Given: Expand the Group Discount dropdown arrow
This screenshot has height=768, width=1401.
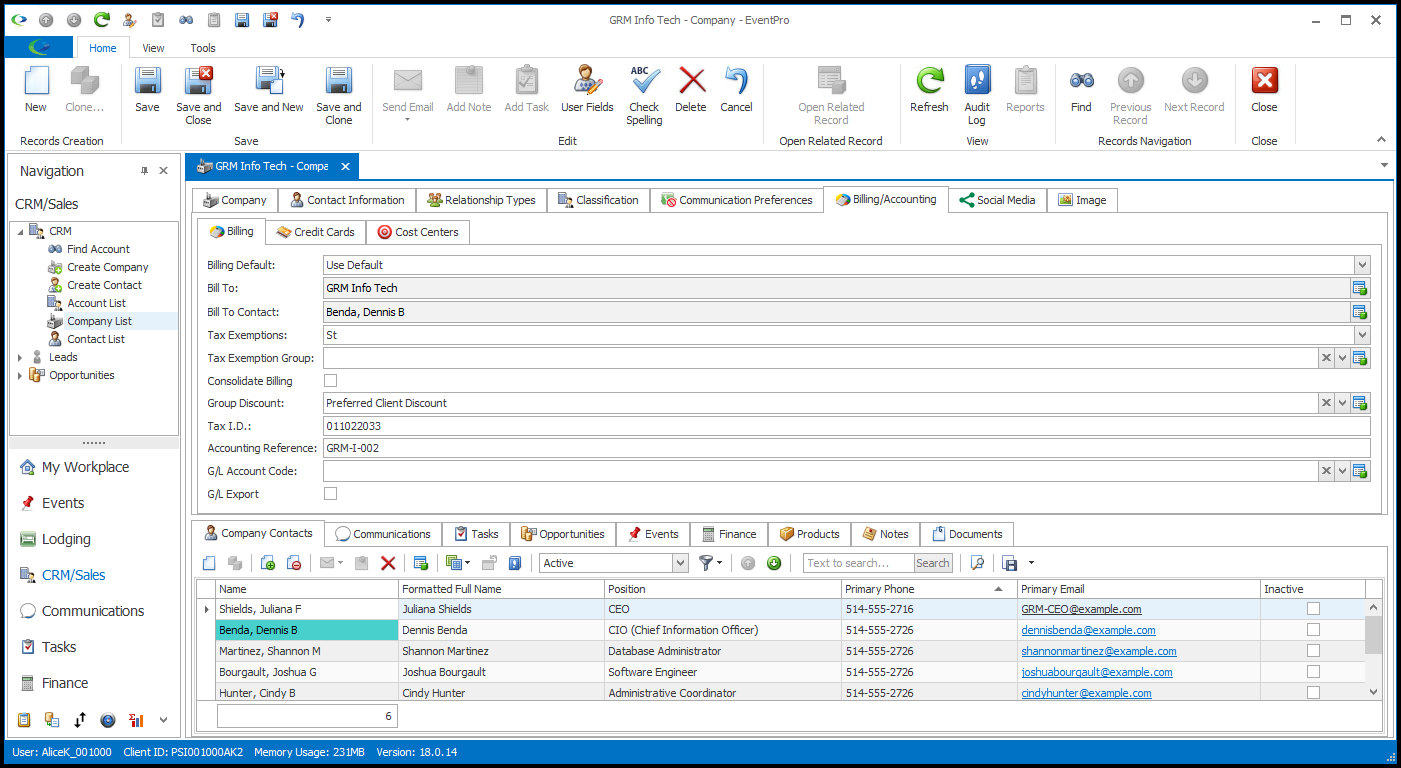Looking at the screenshot, I should point(1343,403).
